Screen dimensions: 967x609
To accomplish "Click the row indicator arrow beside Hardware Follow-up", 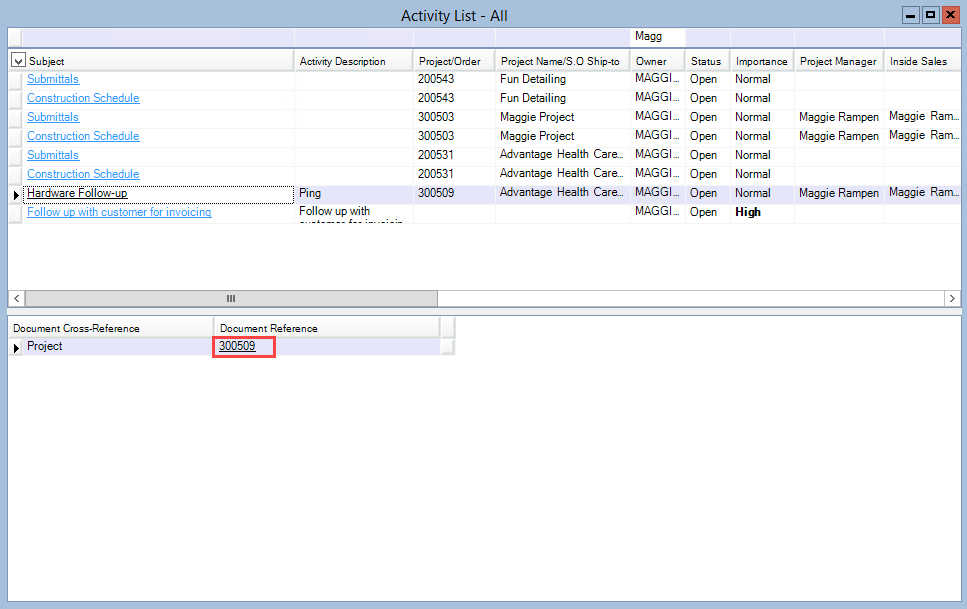I will [x=15, y=194].
